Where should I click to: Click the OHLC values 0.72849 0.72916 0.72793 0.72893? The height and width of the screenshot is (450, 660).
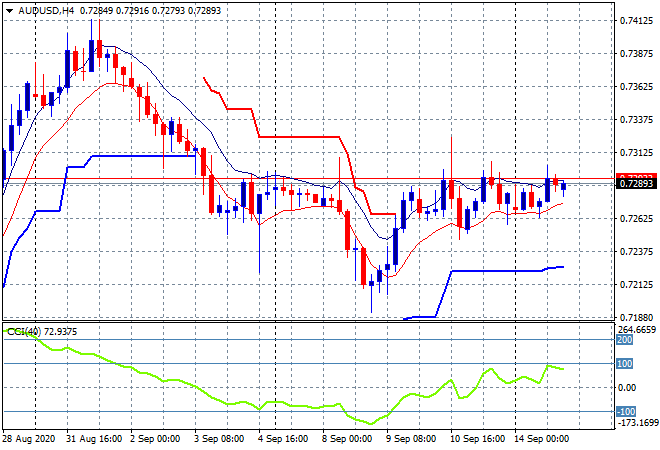point(151,11)
